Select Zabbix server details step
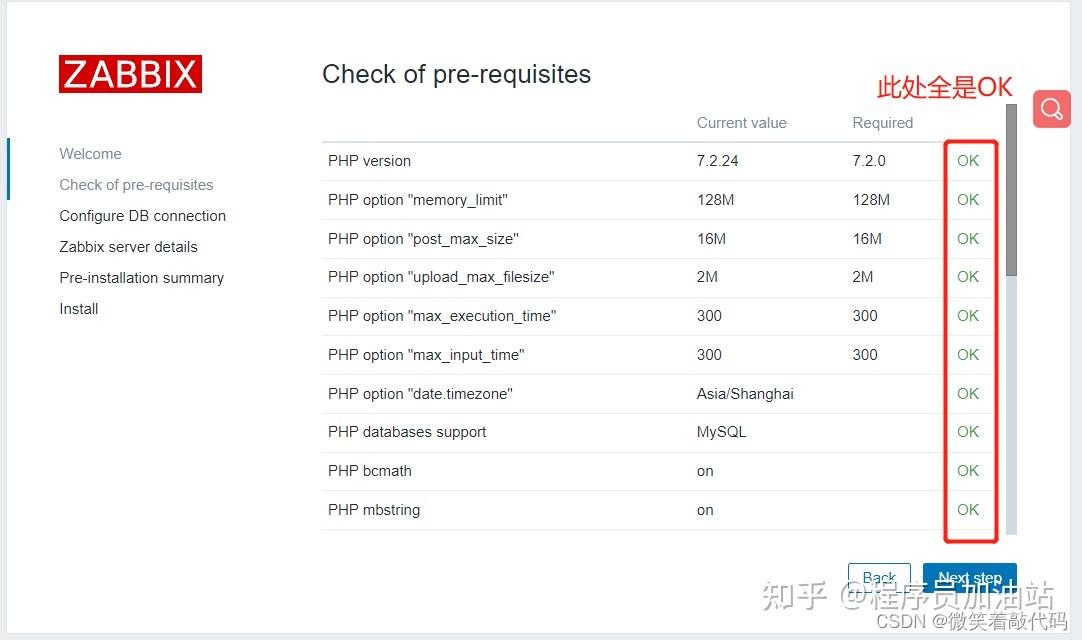1082x640 pixels. click(128, 247)
